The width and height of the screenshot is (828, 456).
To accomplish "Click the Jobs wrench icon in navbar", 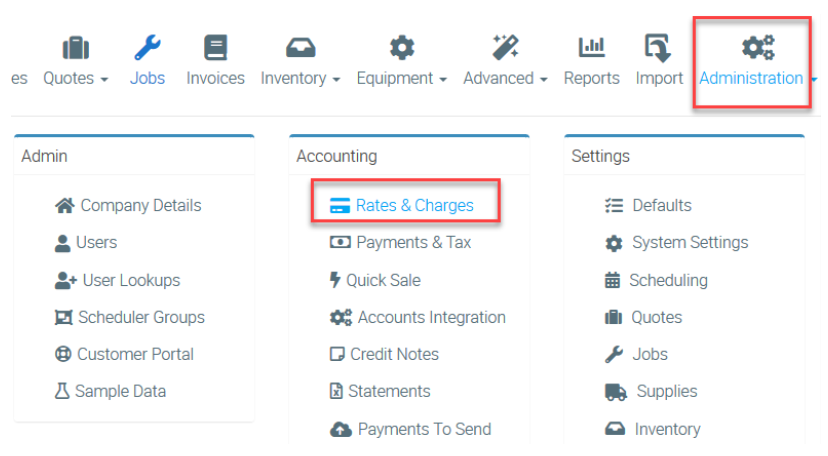I will tap(147, 48).
